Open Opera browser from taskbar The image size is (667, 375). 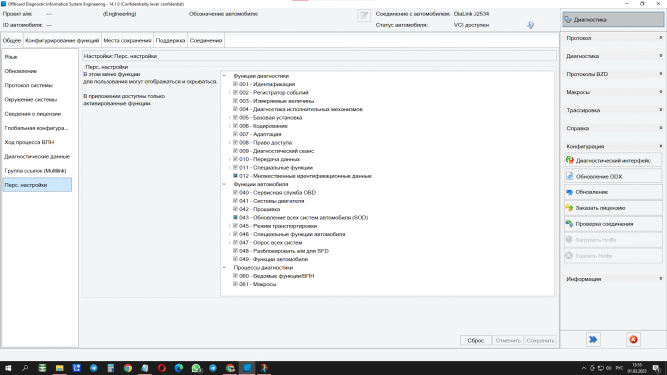pos(162,368)
